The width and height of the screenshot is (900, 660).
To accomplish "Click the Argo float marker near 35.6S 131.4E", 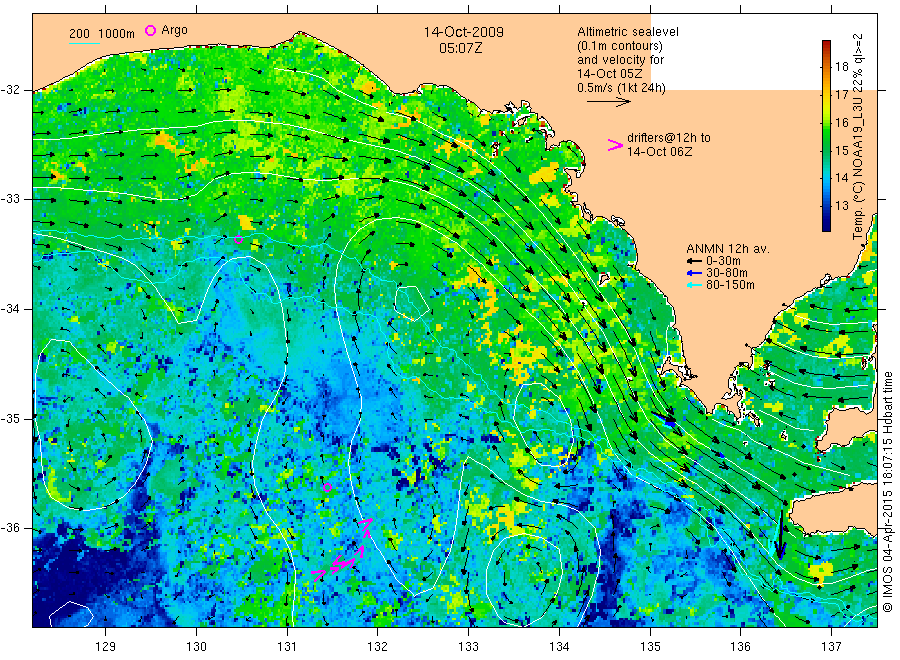I will click(327, 488).
